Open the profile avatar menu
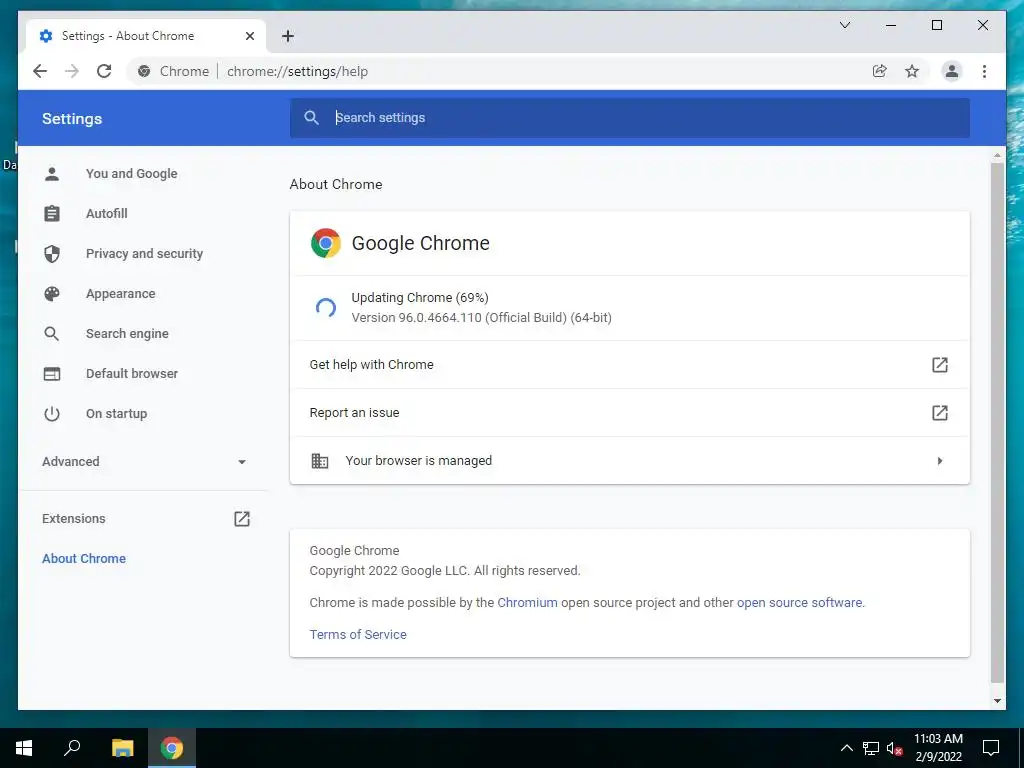The height and width of the screenshot is (768, 1024). click(x=952, y=71)
